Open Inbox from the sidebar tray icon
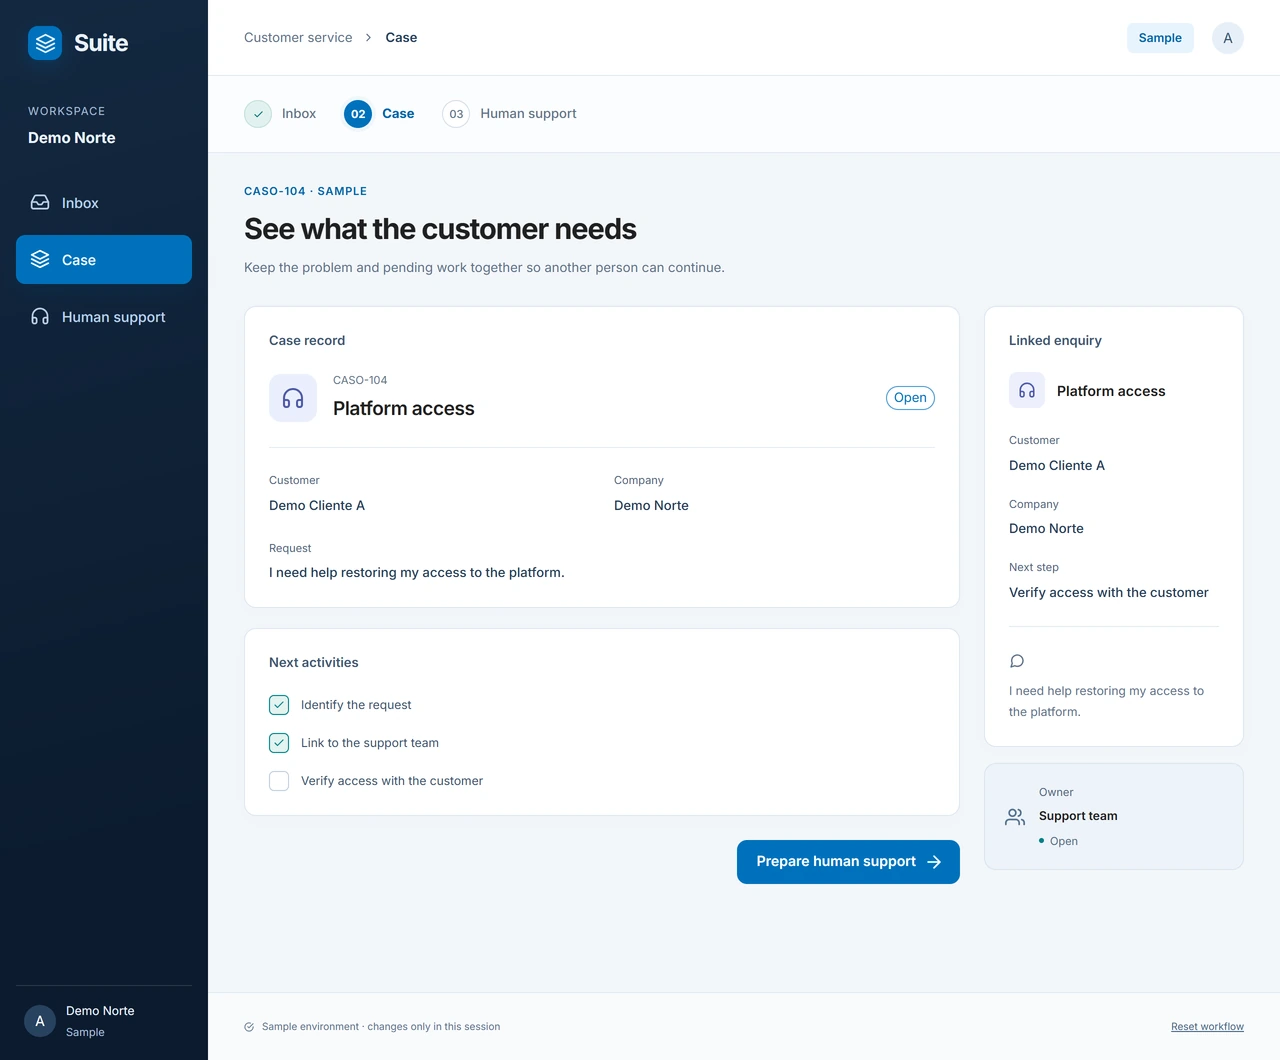1280x1060 pixels. 40,203
